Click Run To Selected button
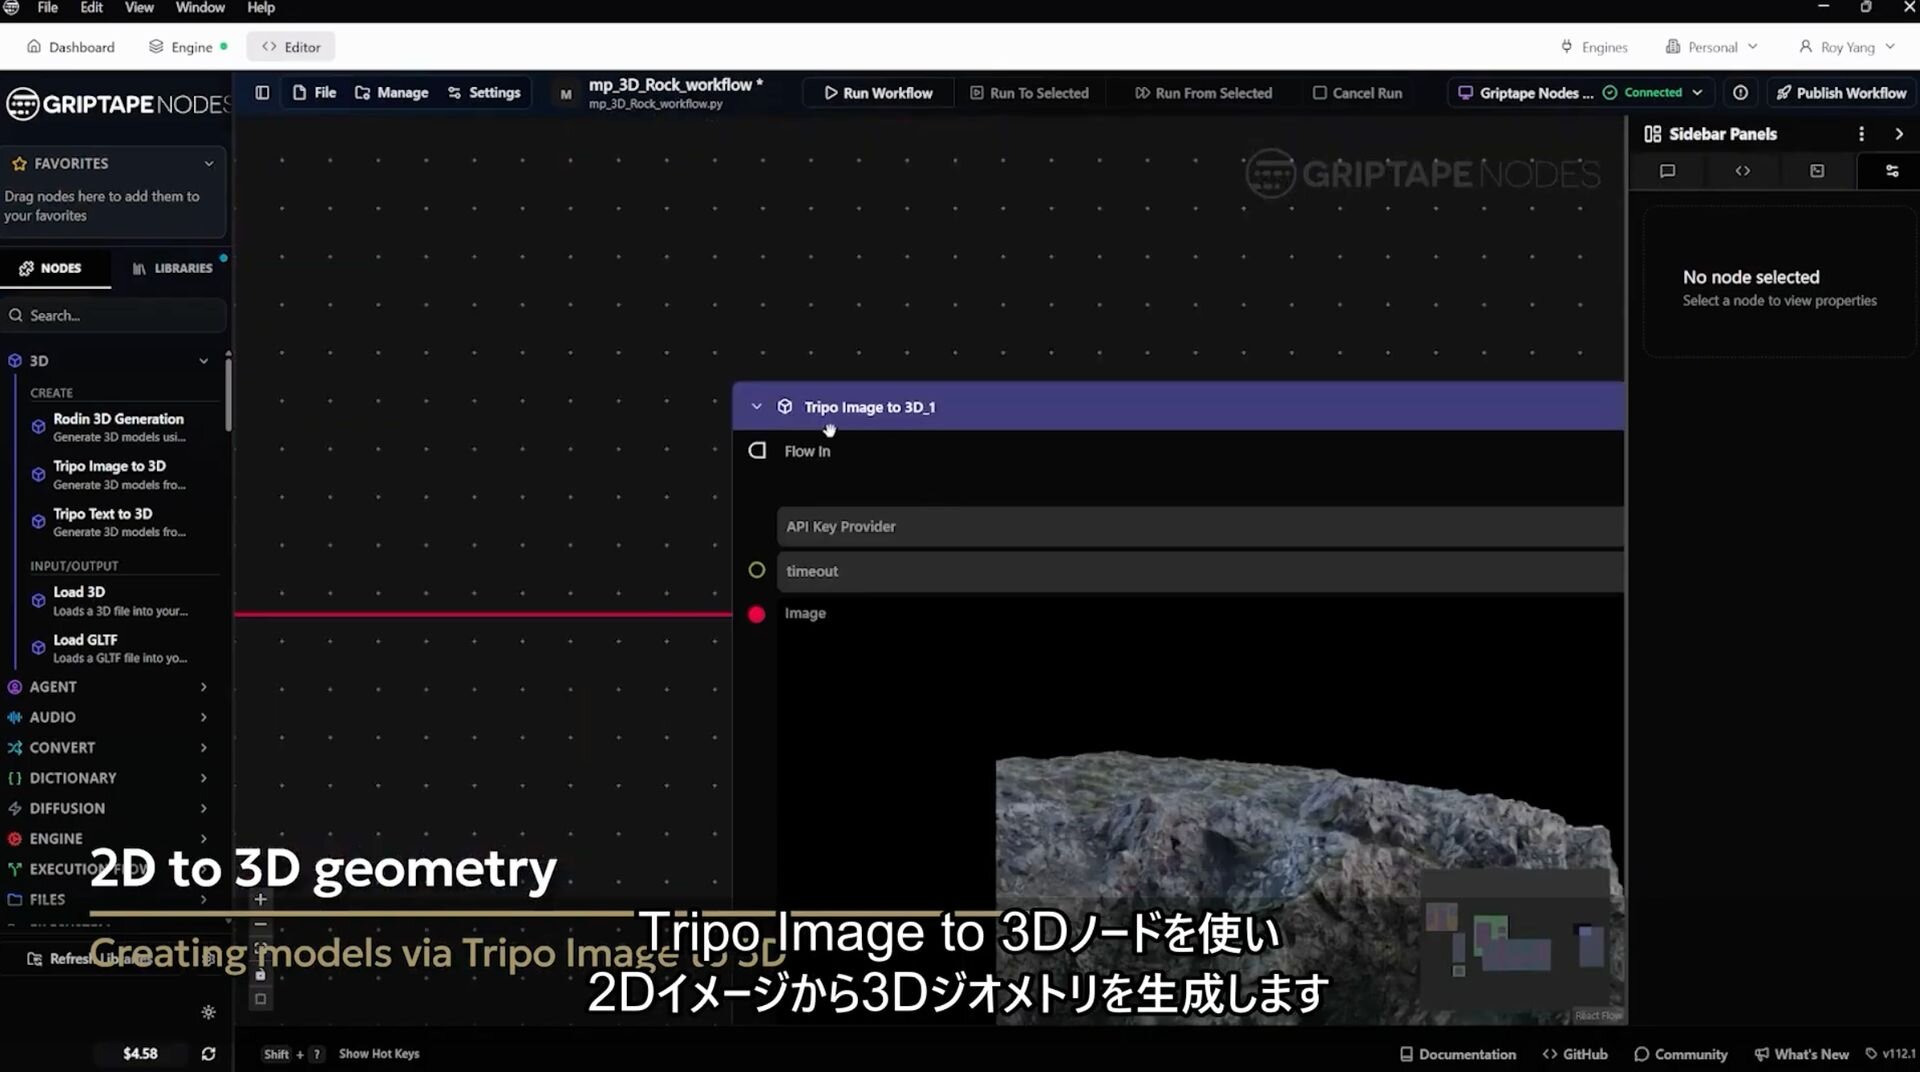The width and height of the screenshot is (1920, 1072). pos(1029,93)
